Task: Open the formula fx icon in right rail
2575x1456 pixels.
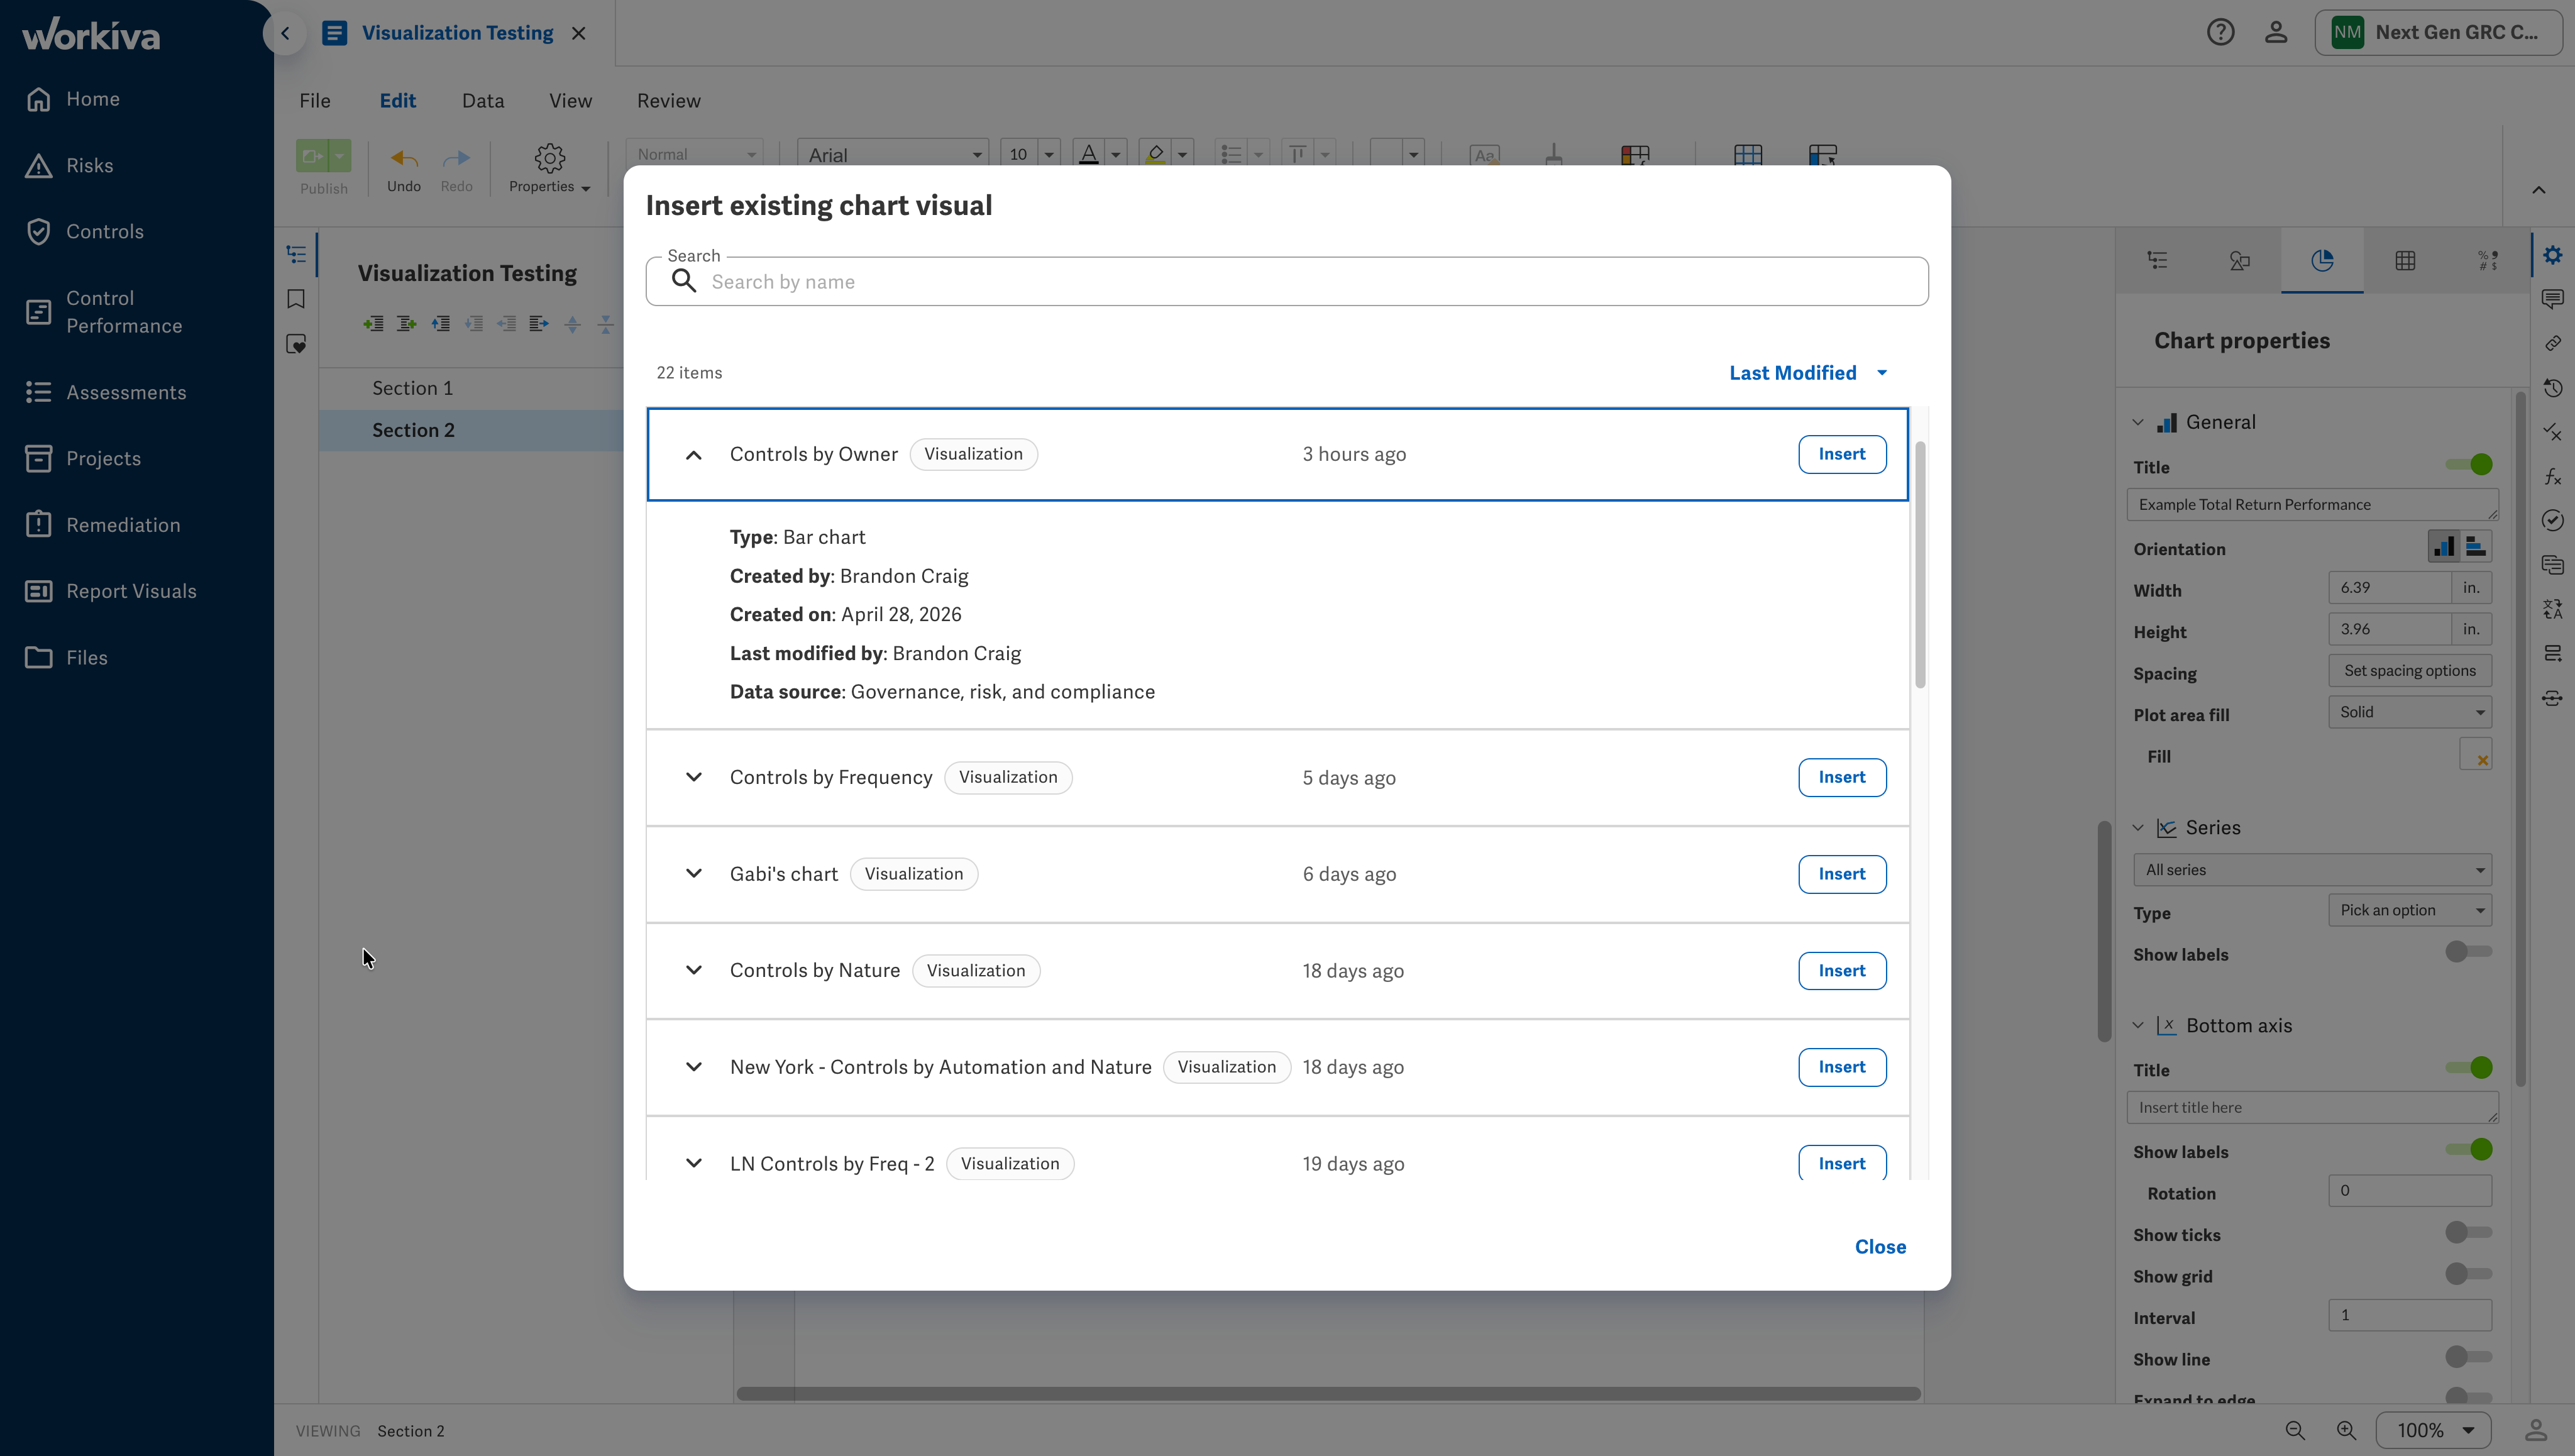Action: [2553, 477]
